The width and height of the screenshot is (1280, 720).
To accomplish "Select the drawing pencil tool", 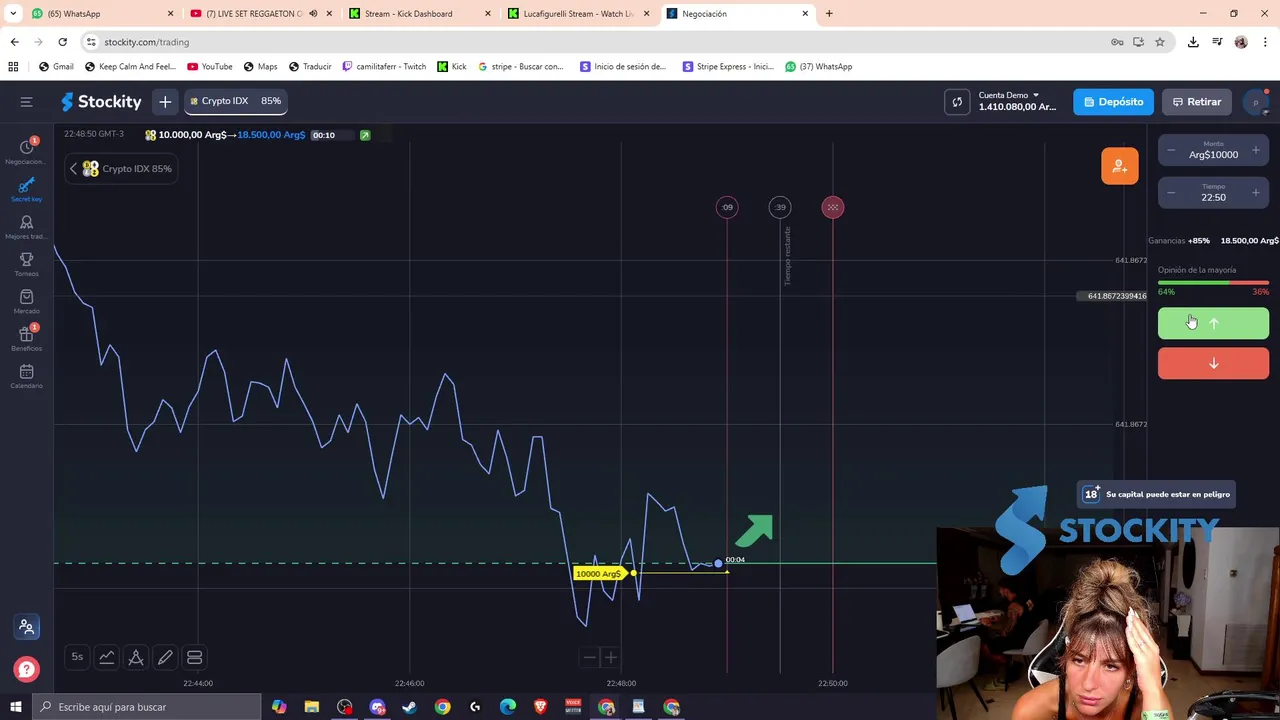I will pyautogui.click(x=165, y=657).
